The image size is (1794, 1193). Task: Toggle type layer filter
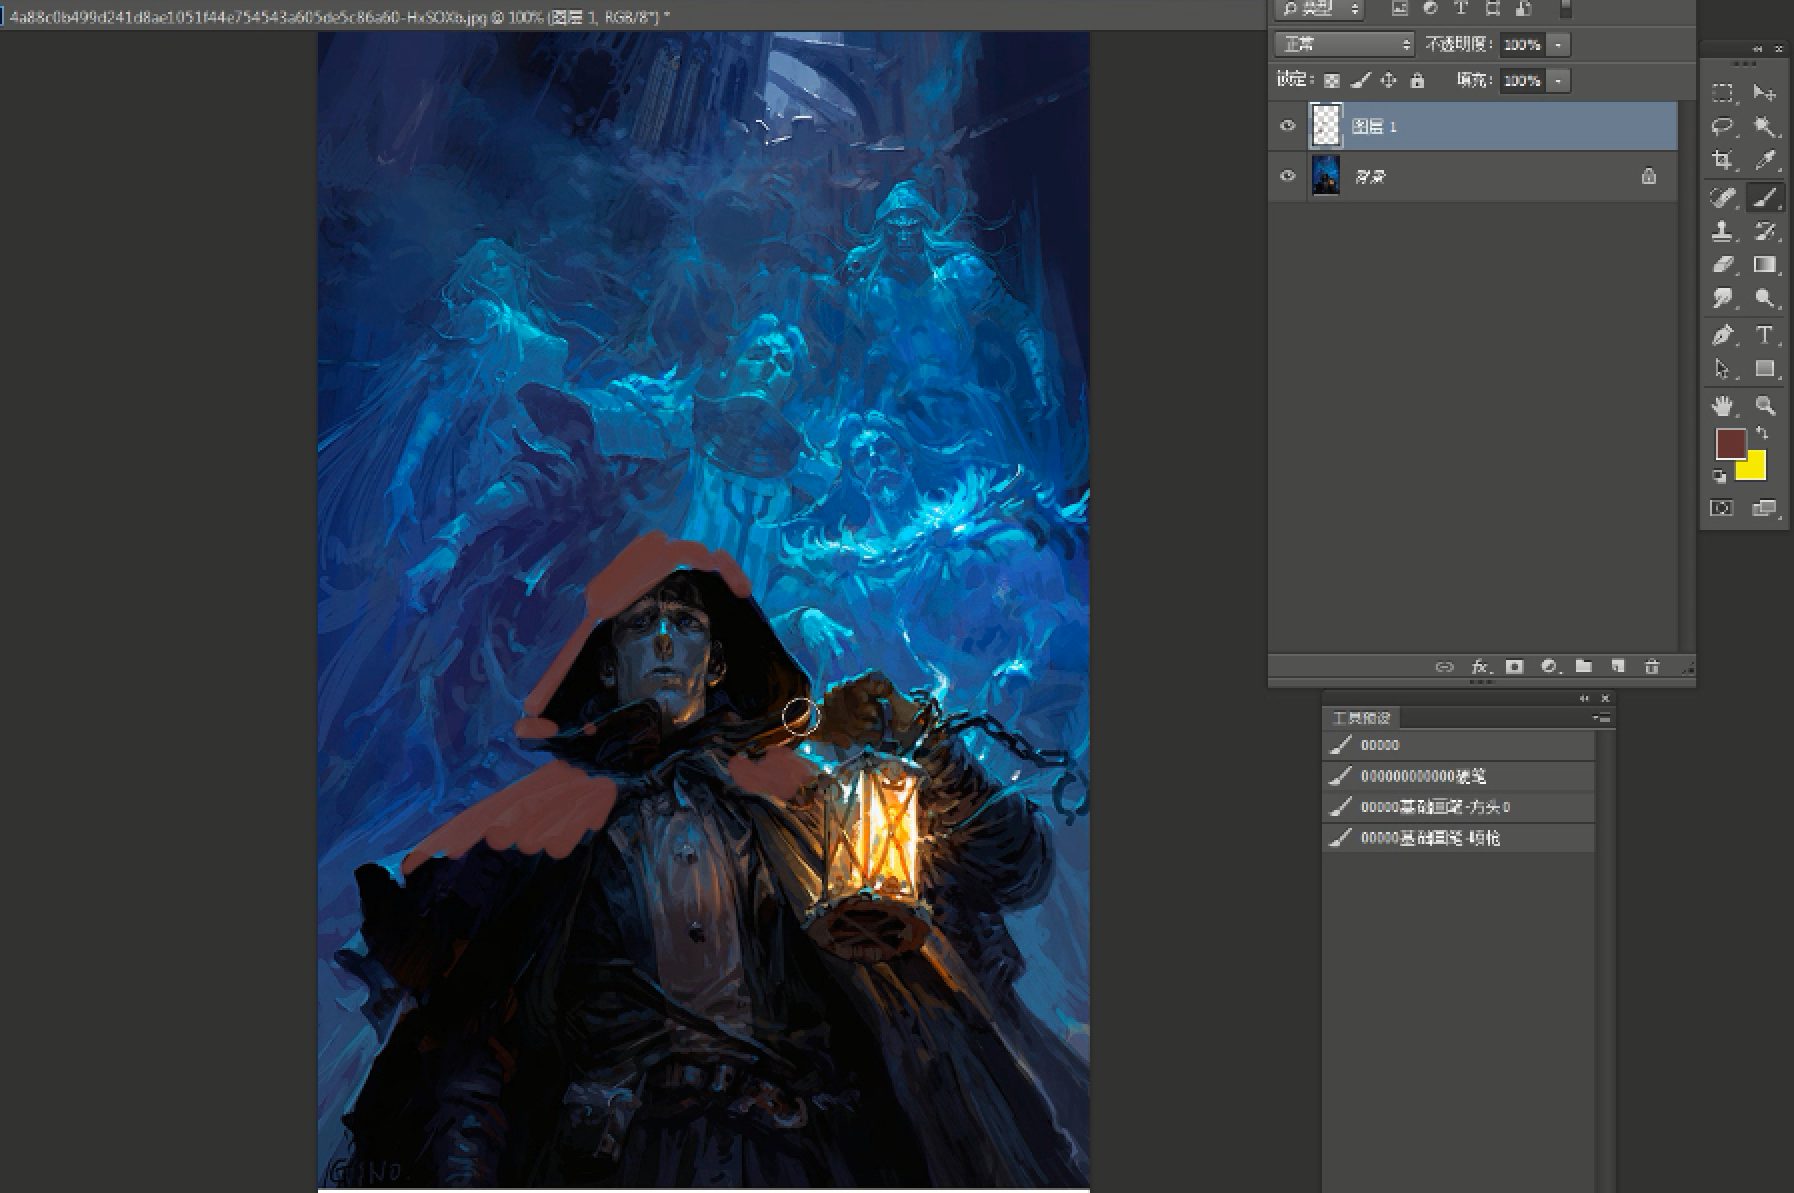tap(1461, 8)
